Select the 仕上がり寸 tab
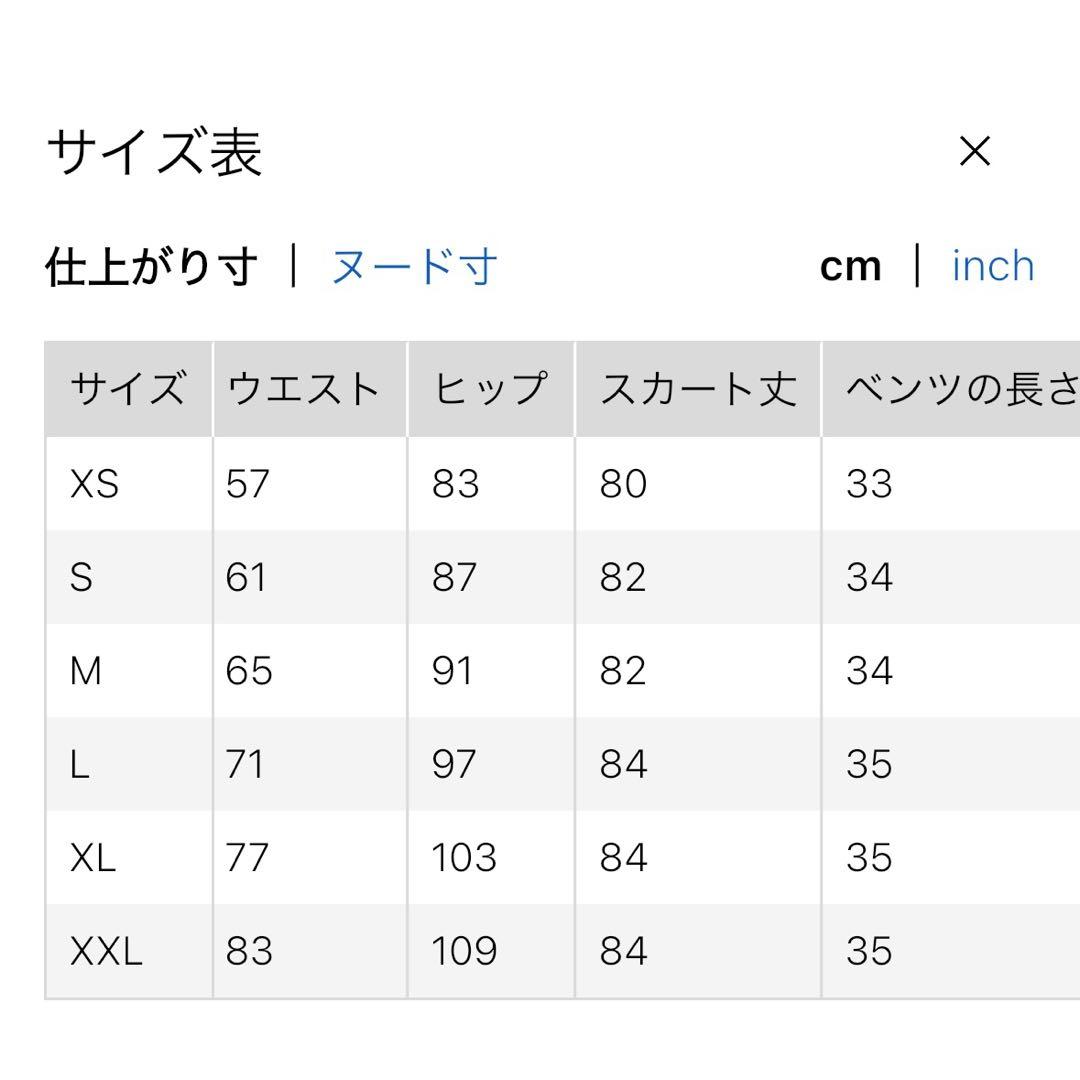 [152, 267]
